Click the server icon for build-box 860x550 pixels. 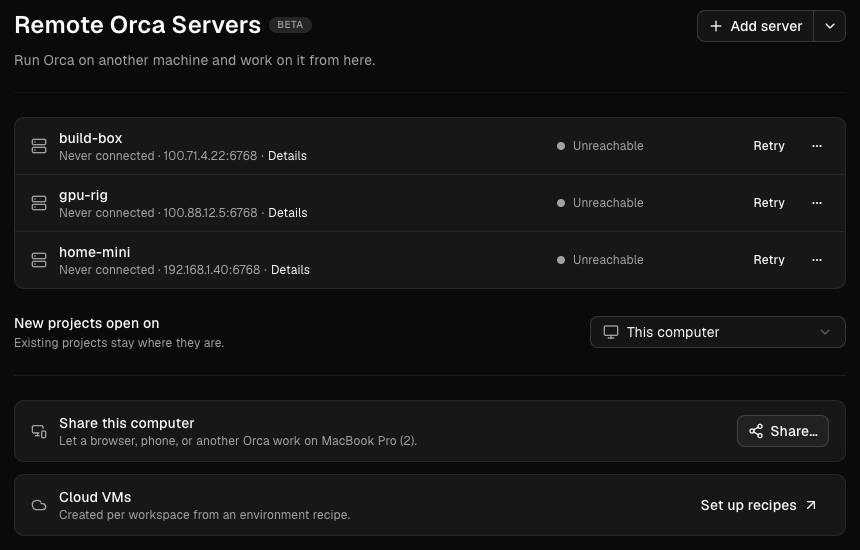39,146
